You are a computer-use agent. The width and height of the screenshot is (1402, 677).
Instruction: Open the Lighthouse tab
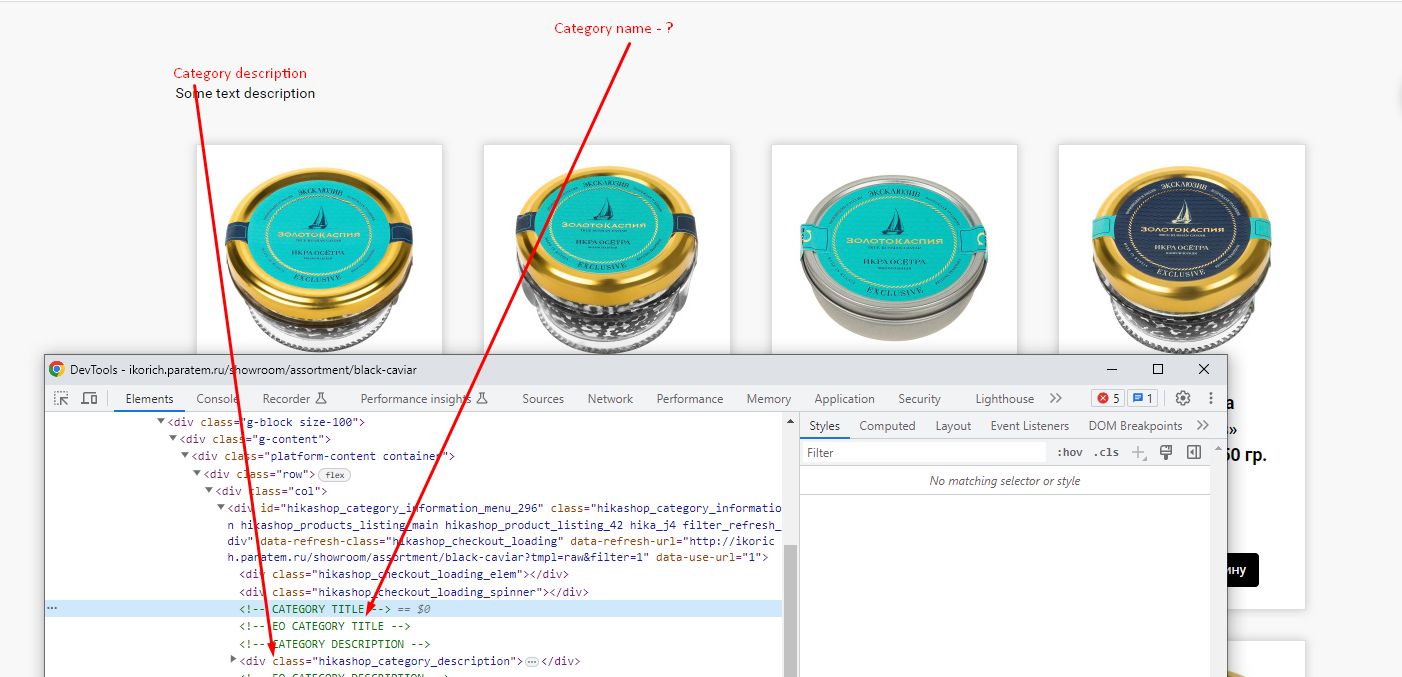(1004, 398)
